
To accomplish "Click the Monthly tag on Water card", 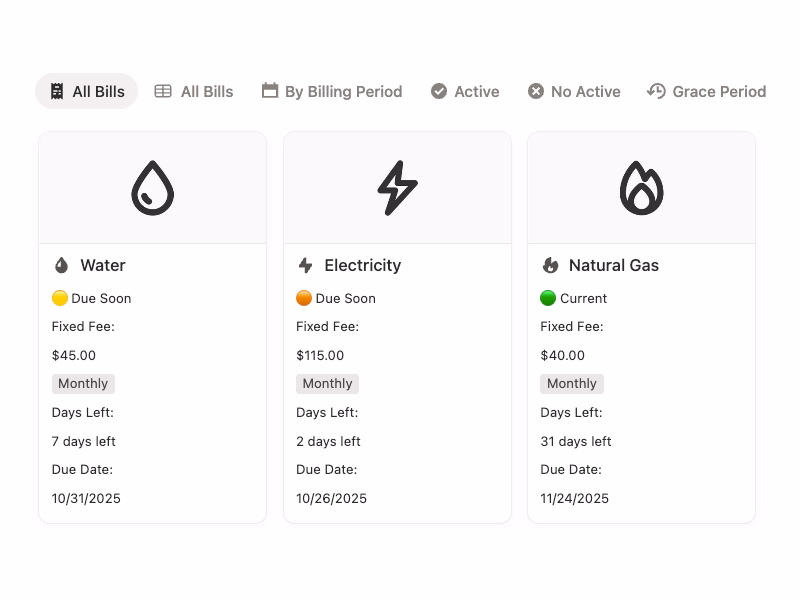I will [83, 384].
